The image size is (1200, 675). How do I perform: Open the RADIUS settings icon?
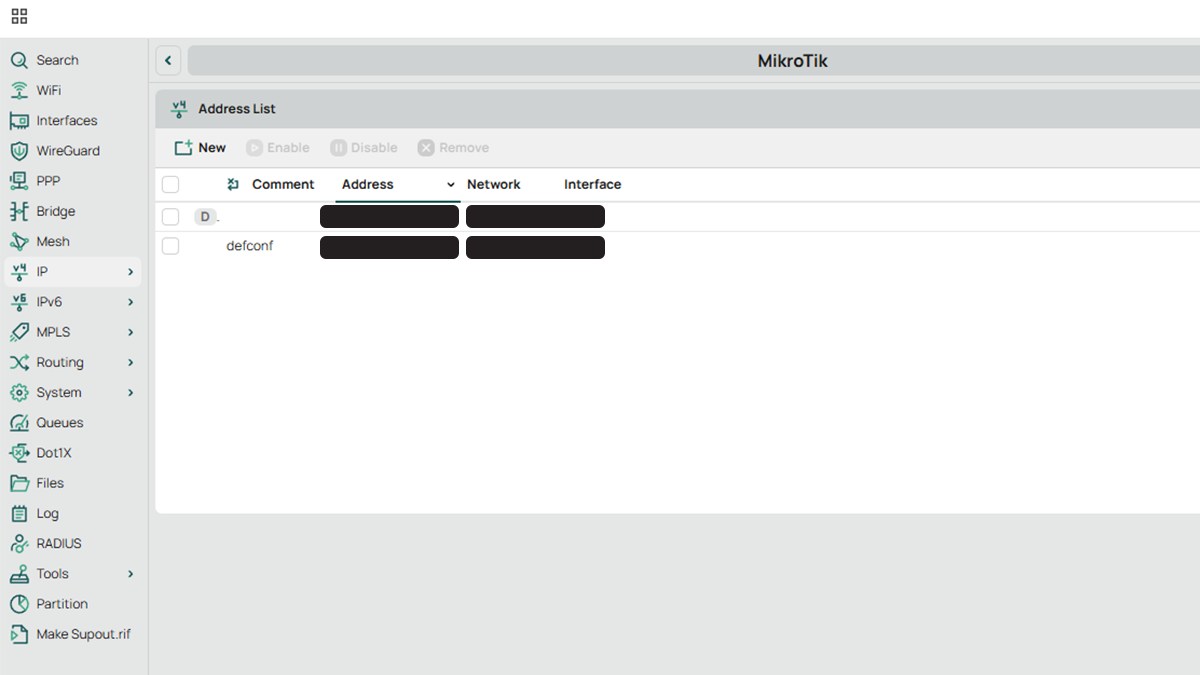[20, 543]
